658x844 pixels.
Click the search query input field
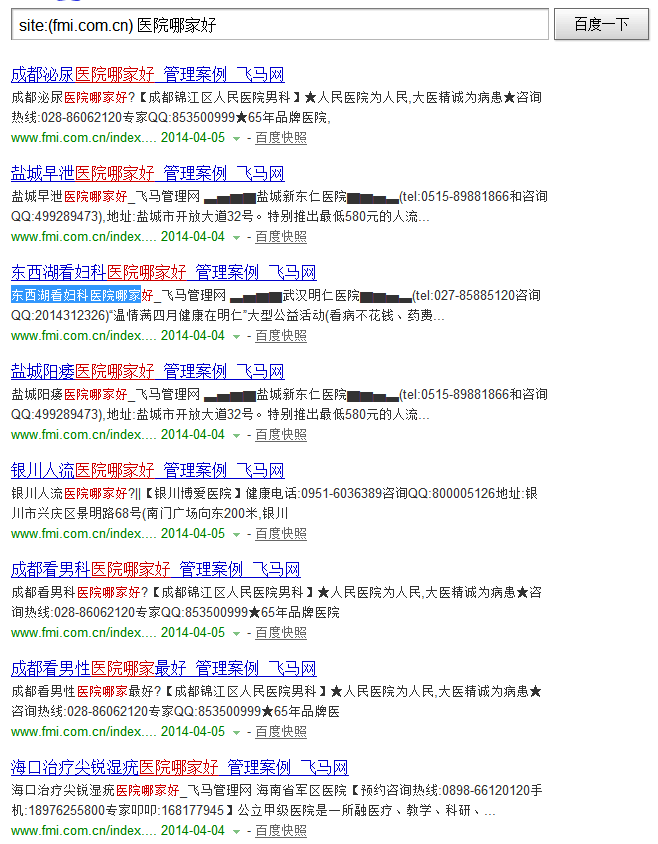point(279,24)
